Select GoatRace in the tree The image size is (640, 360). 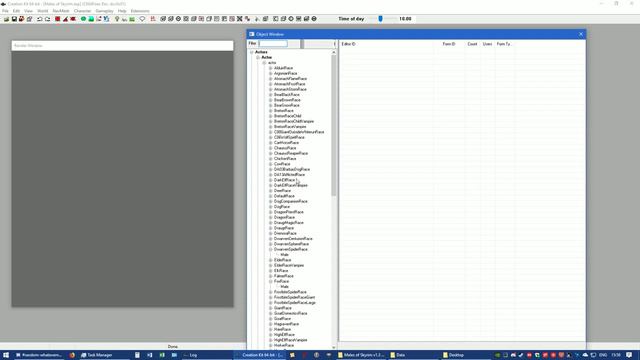(x=282, y=319)
